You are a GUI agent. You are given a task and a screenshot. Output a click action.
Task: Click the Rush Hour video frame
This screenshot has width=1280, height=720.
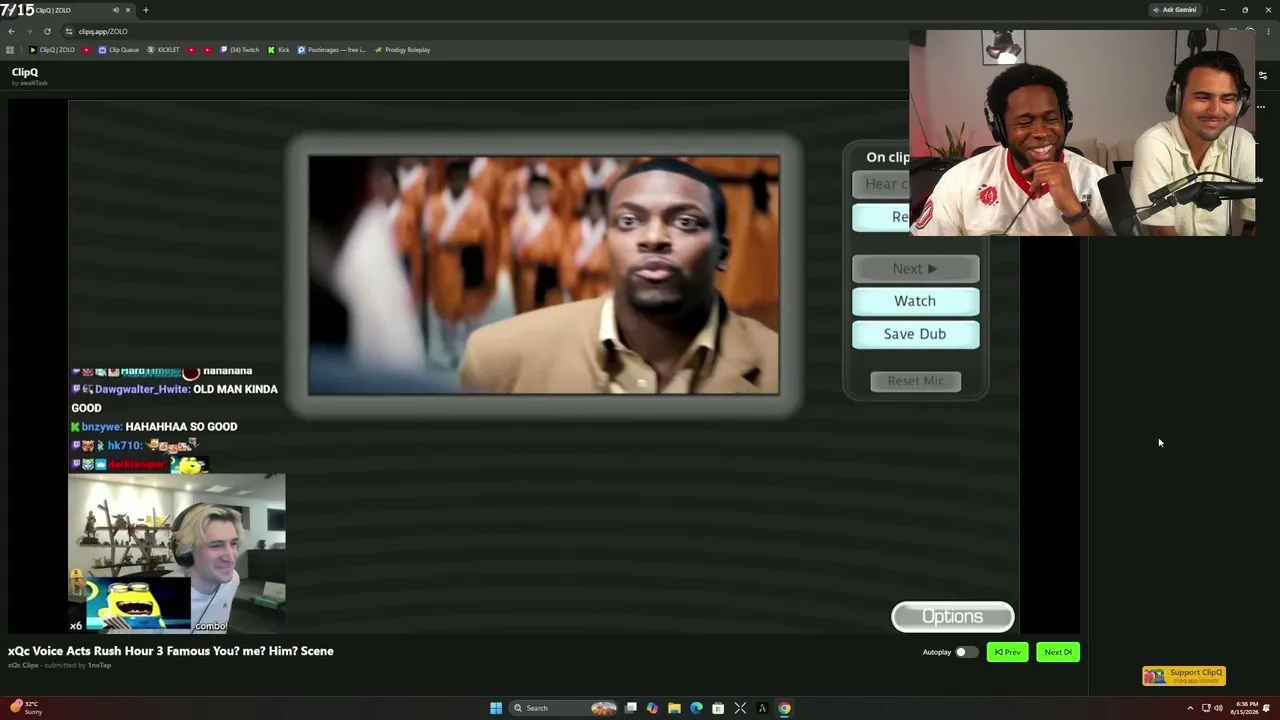(544, 275)
